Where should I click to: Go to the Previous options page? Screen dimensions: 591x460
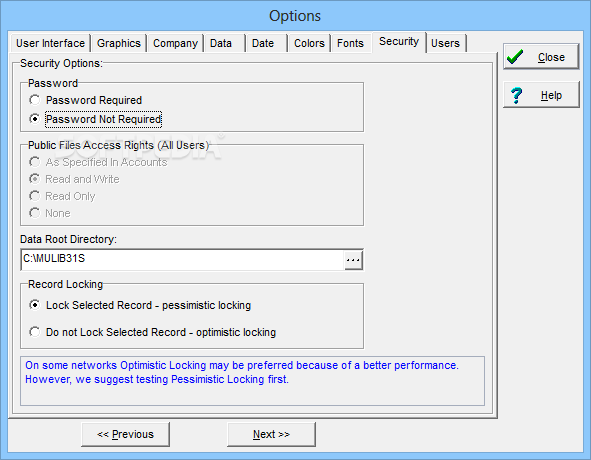click(x=126, y=434)
